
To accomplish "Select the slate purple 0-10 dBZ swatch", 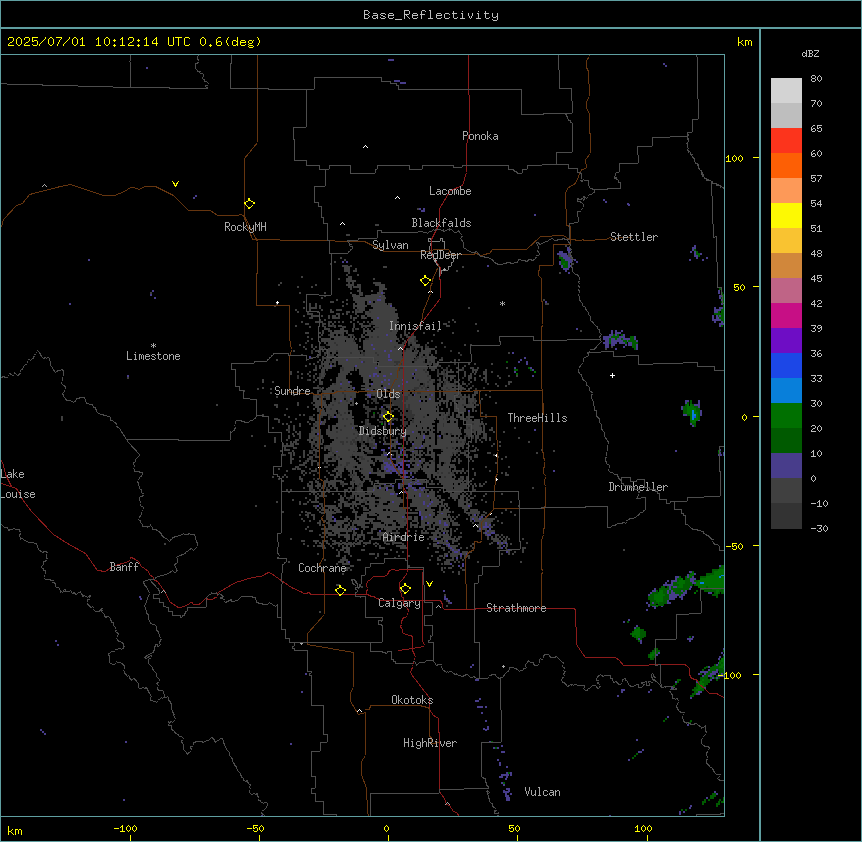I will coord(786,466).
